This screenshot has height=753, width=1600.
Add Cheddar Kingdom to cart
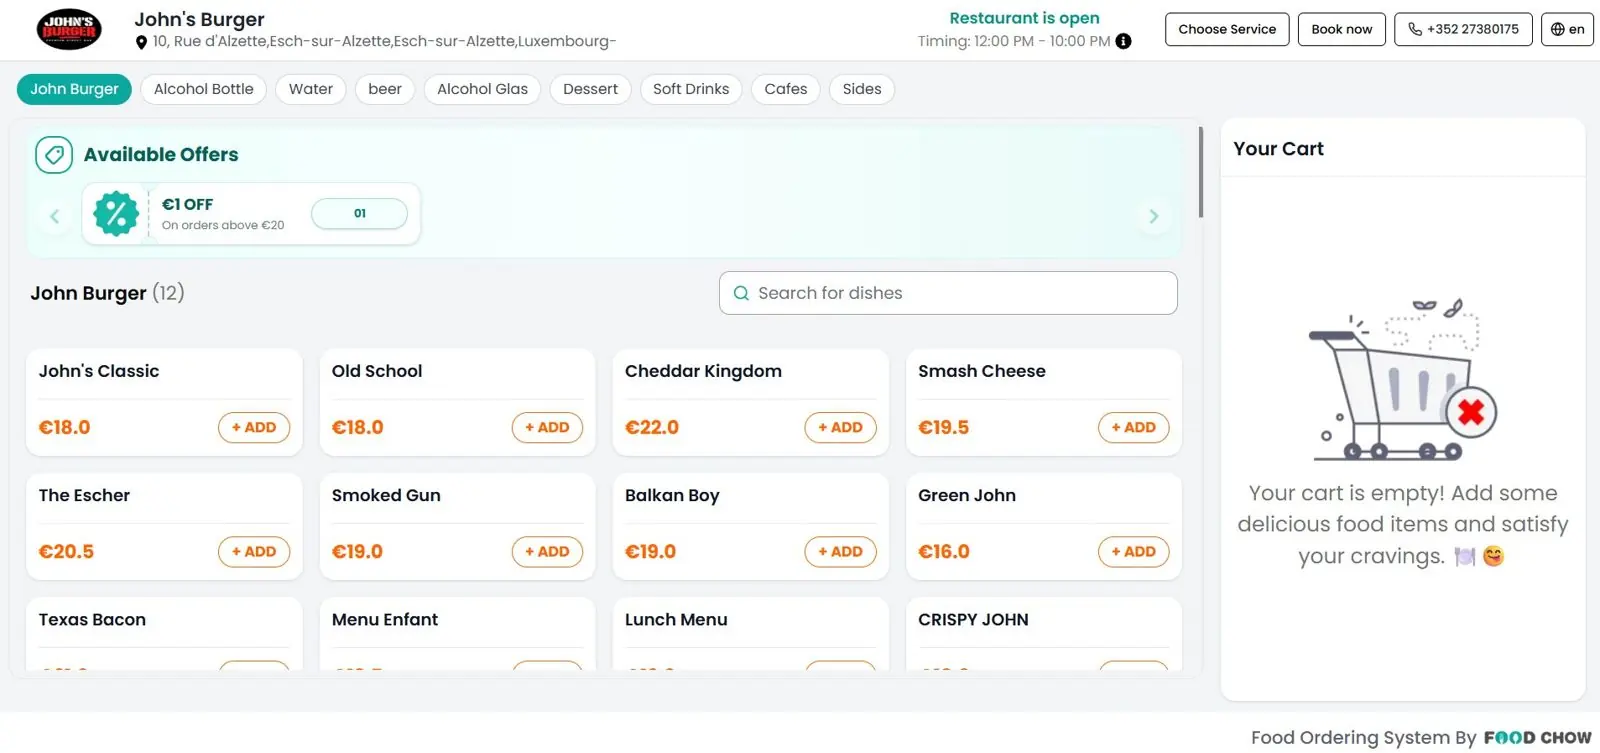(840, 428)
